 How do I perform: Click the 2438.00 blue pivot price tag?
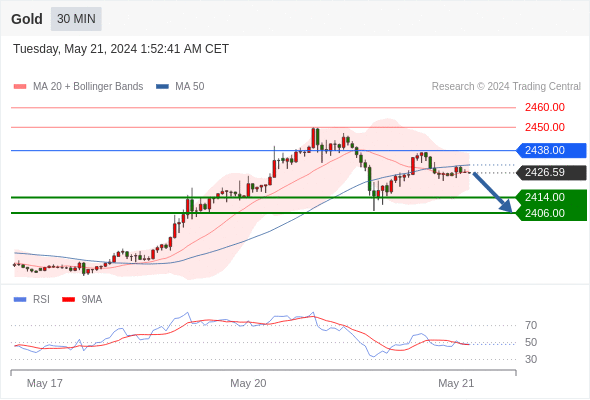point(551,151)
